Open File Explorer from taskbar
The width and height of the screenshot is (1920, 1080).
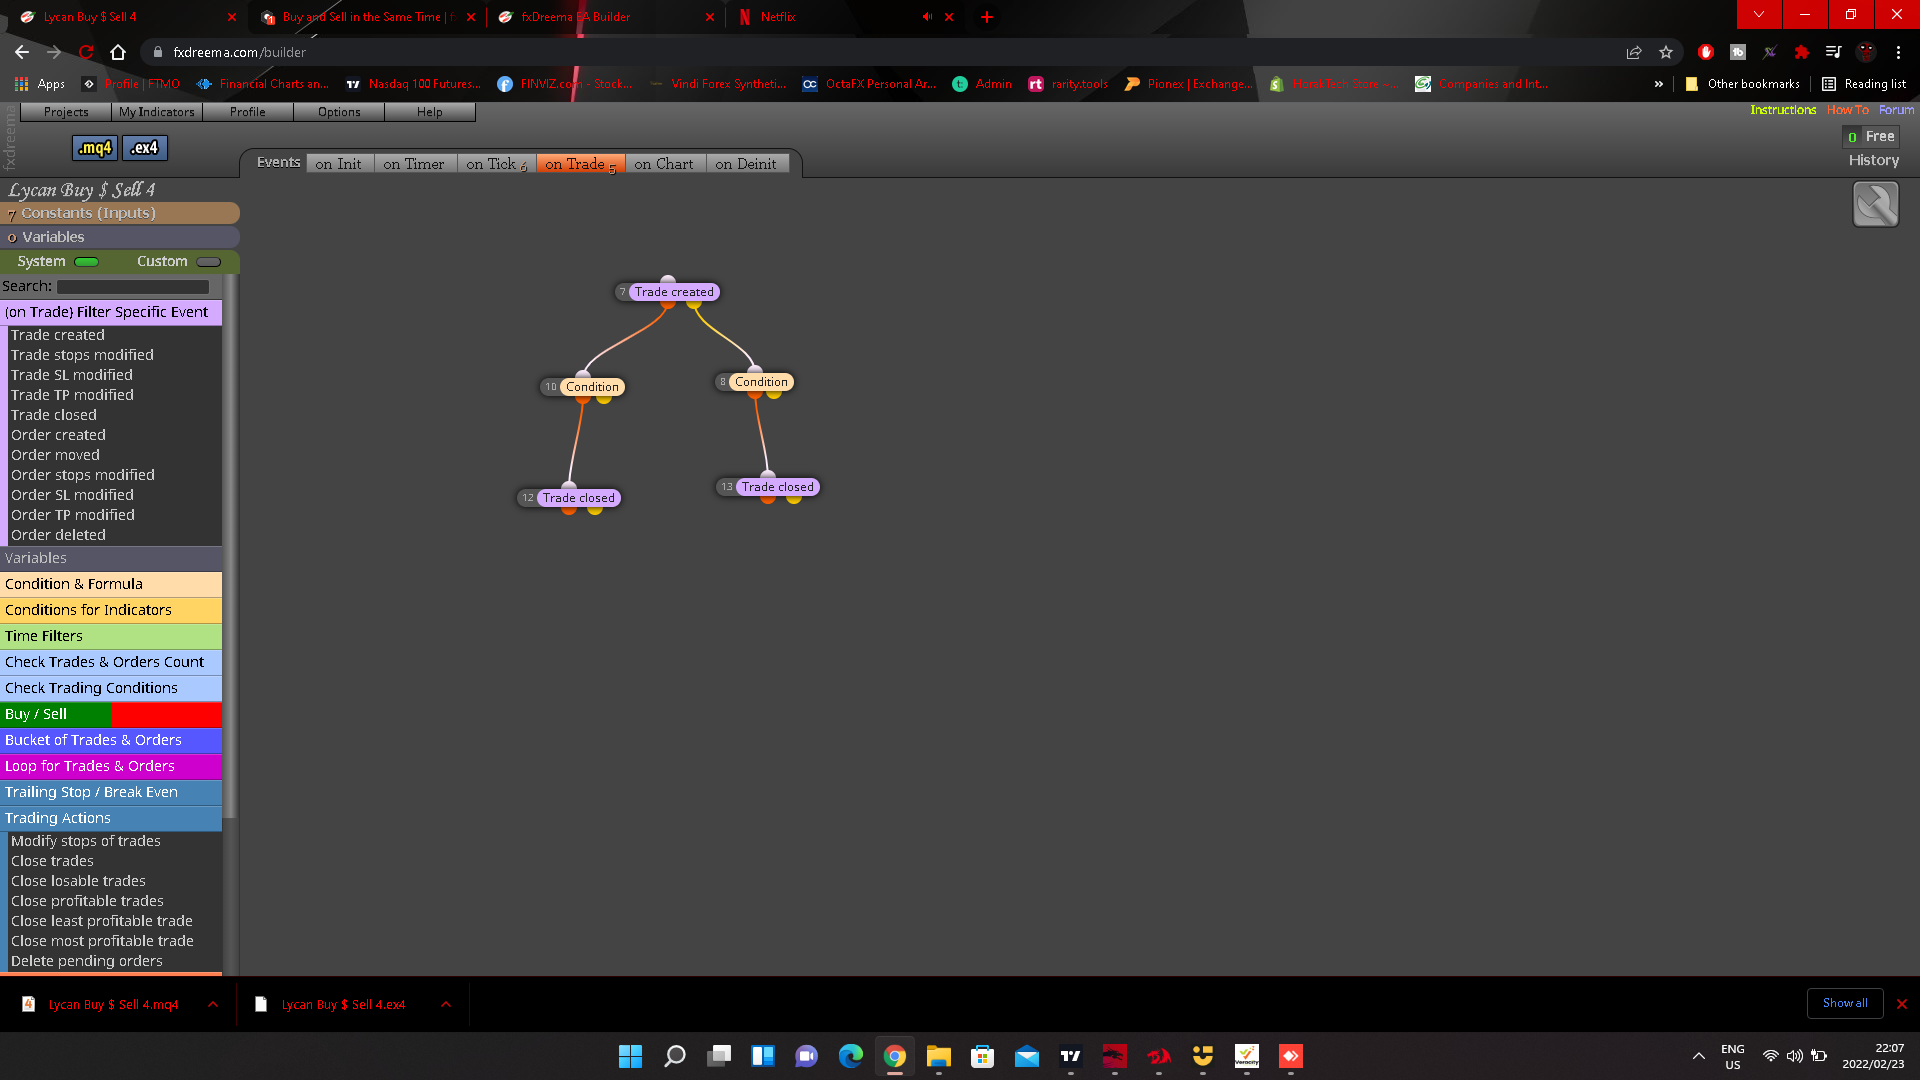click(x=938, y=1056)
